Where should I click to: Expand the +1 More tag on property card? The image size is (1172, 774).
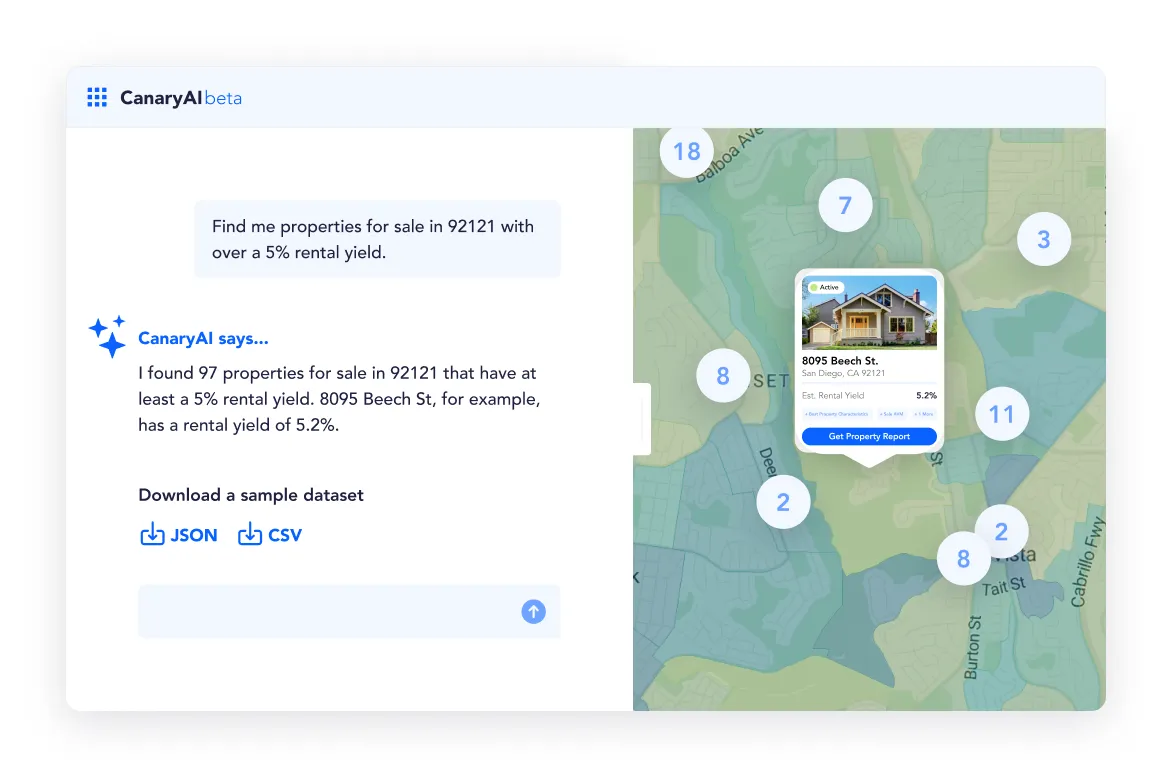925,414
